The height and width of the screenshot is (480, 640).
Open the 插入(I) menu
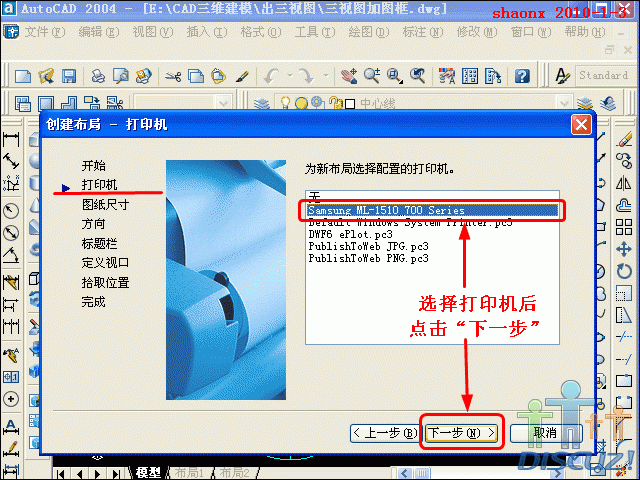point(207,32)
